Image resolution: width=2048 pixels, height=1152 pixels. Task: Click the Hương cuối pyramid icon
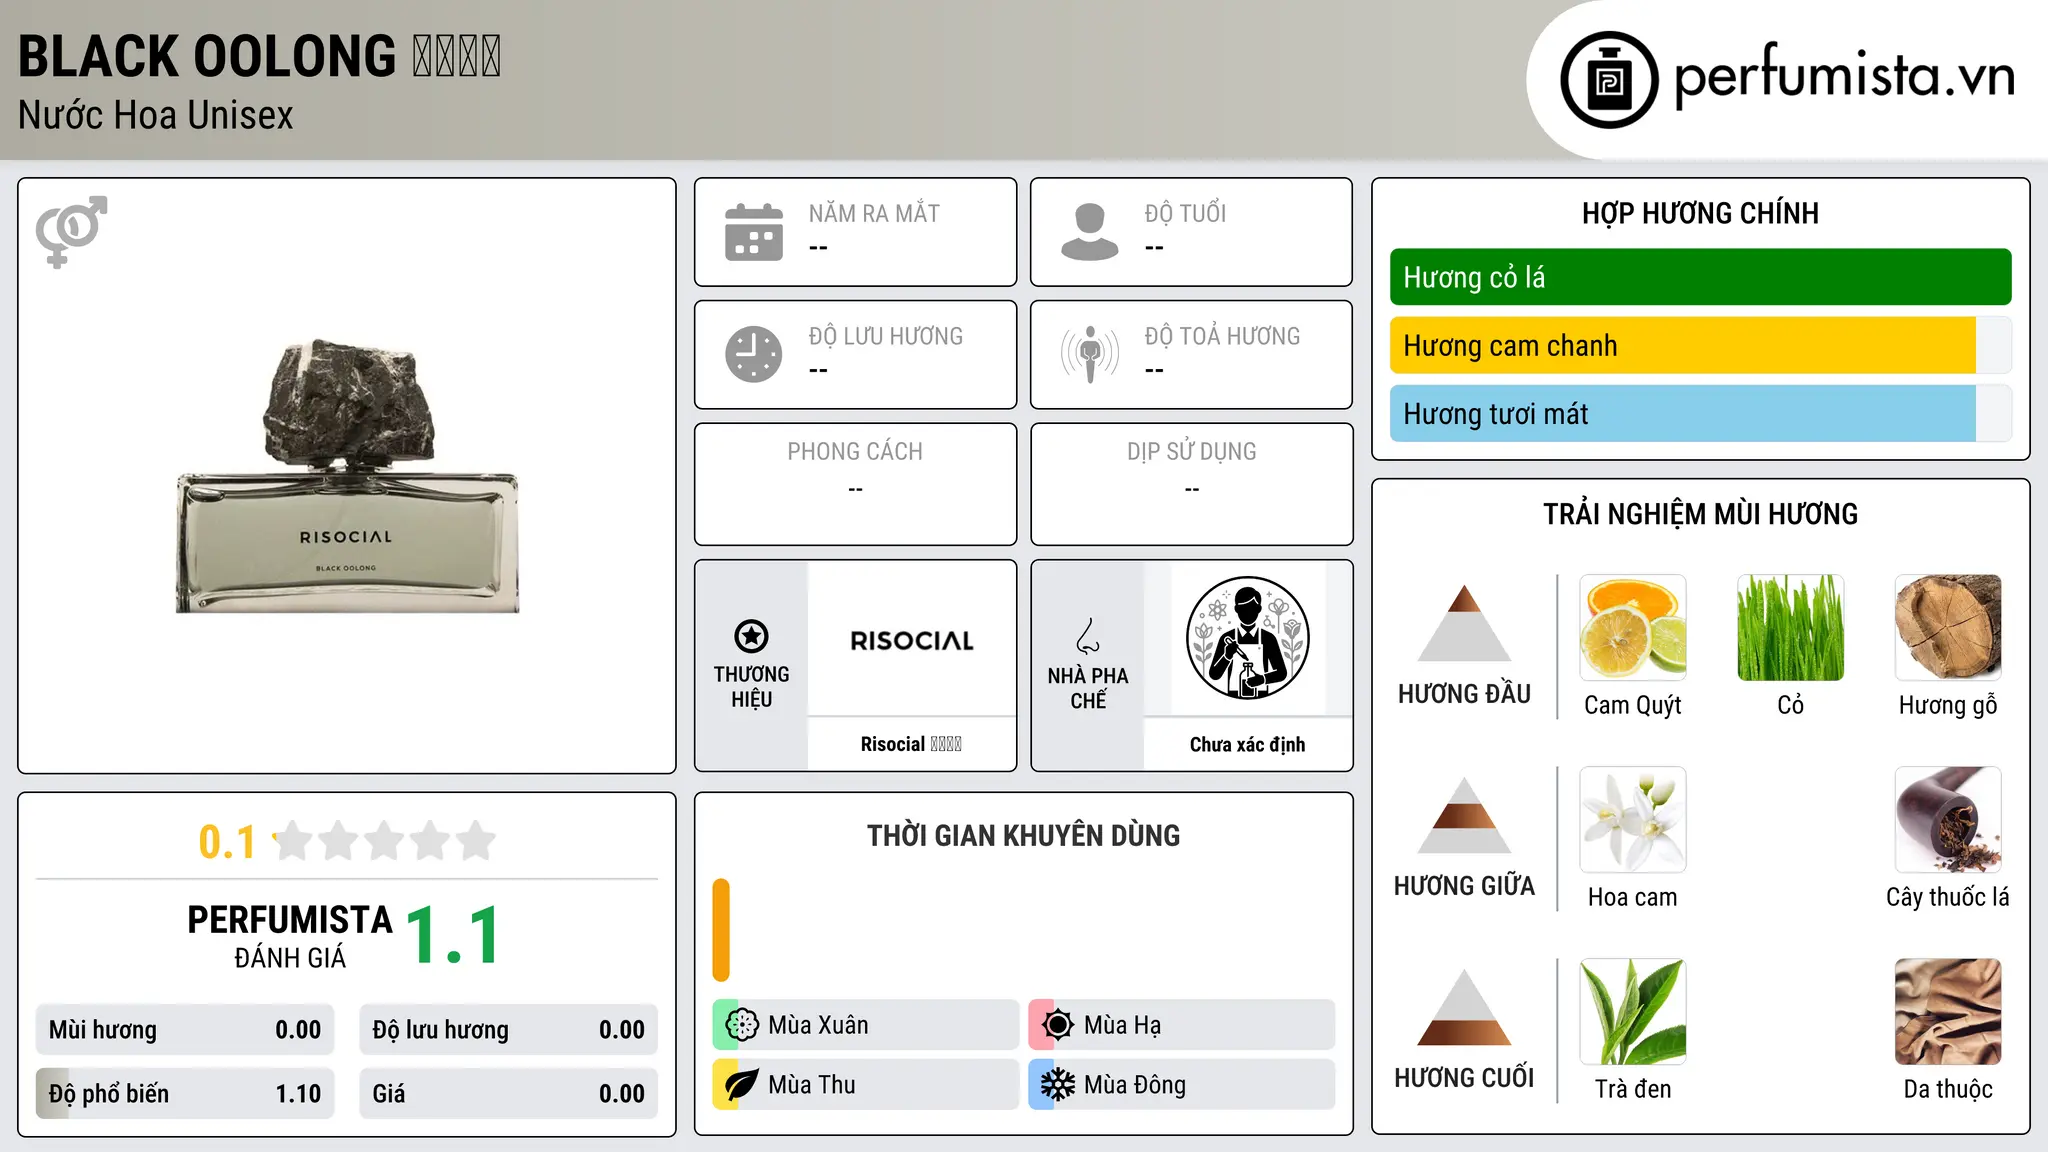point(1465,1007)
